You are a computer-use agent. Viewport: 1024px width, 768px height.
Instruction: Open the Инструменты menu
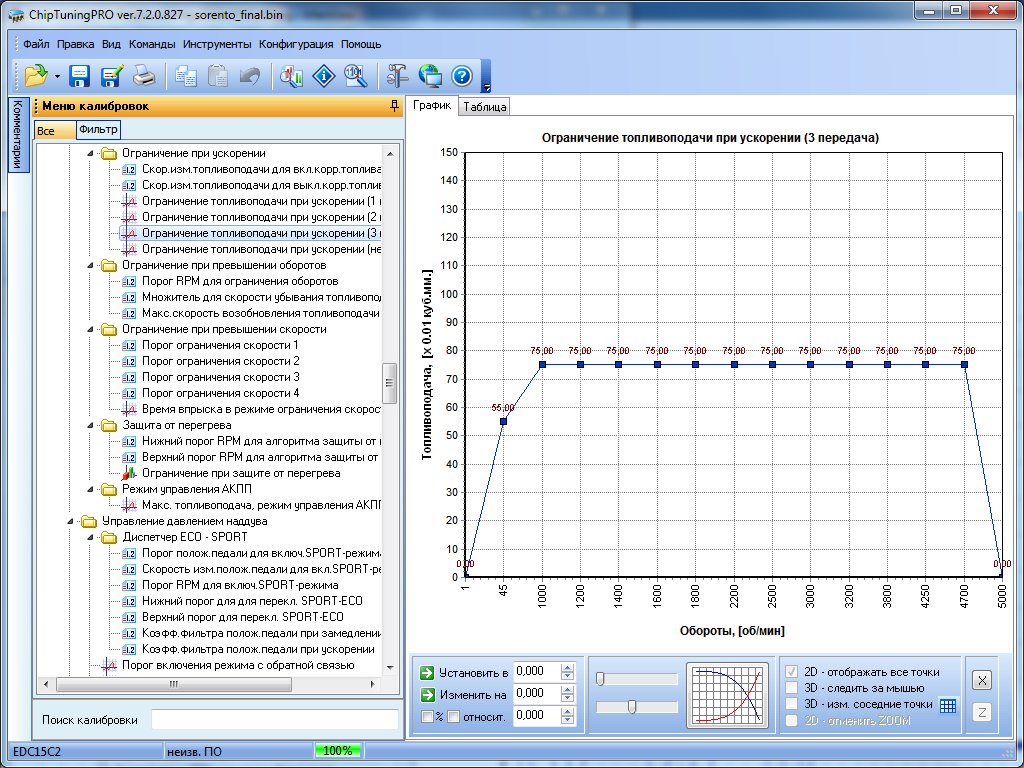coord(217,44)
